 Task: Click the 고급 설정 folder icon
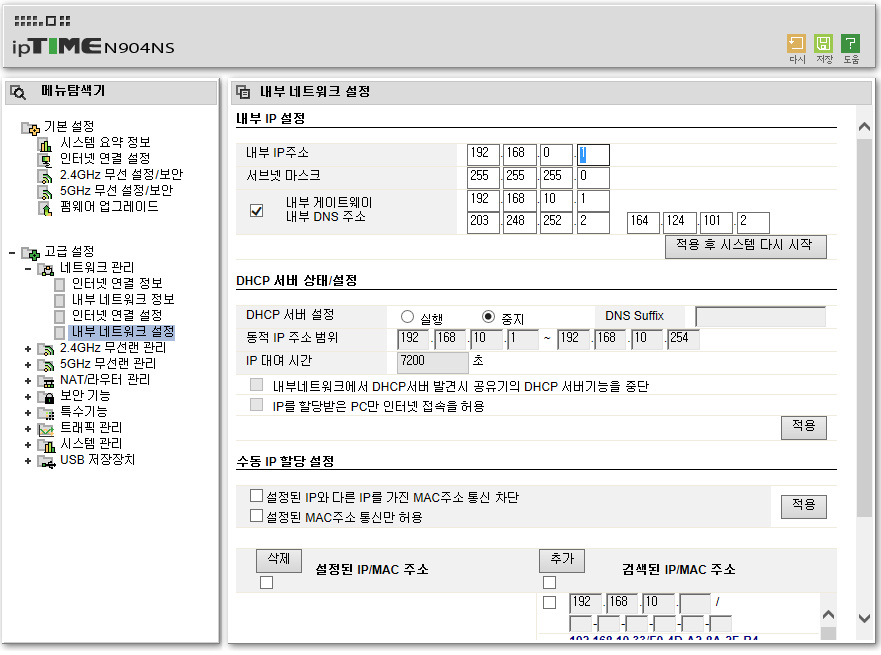pyautogui.click(x=30, y=253)
